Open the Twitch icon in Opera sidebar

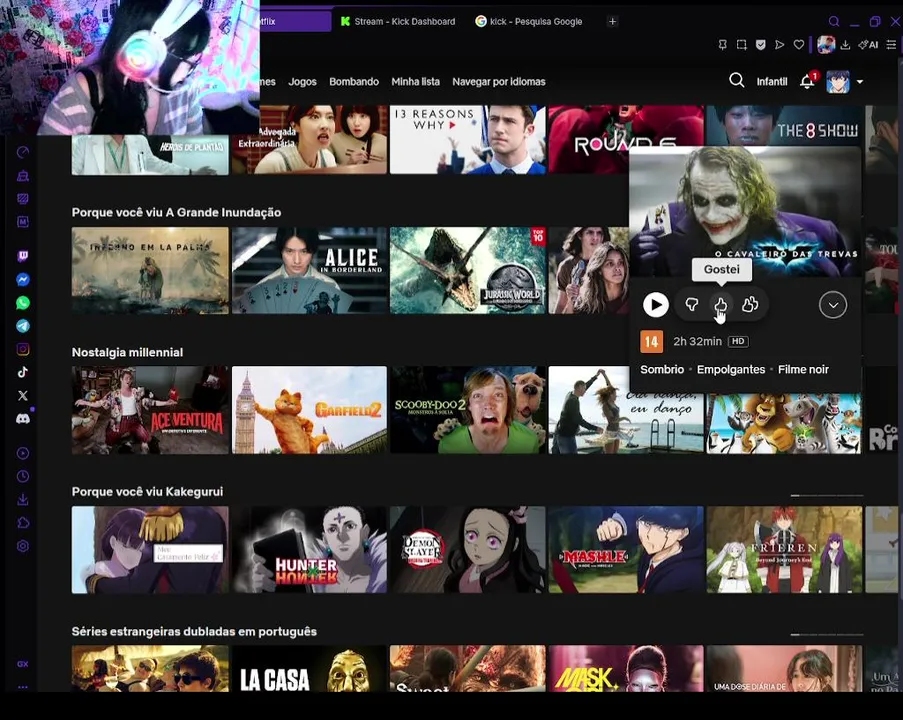pos(22,256)
